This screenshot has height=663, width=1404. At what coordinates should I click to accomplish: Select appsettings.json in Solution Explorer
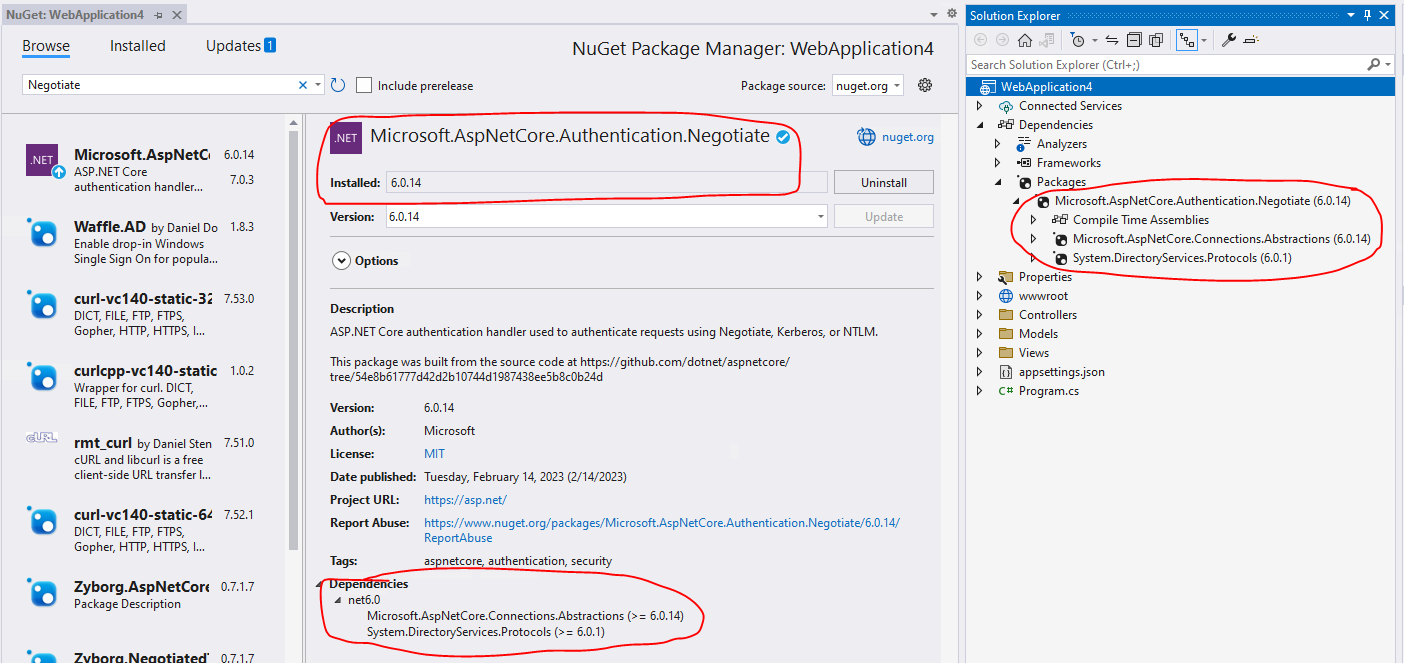point(1062,372)
